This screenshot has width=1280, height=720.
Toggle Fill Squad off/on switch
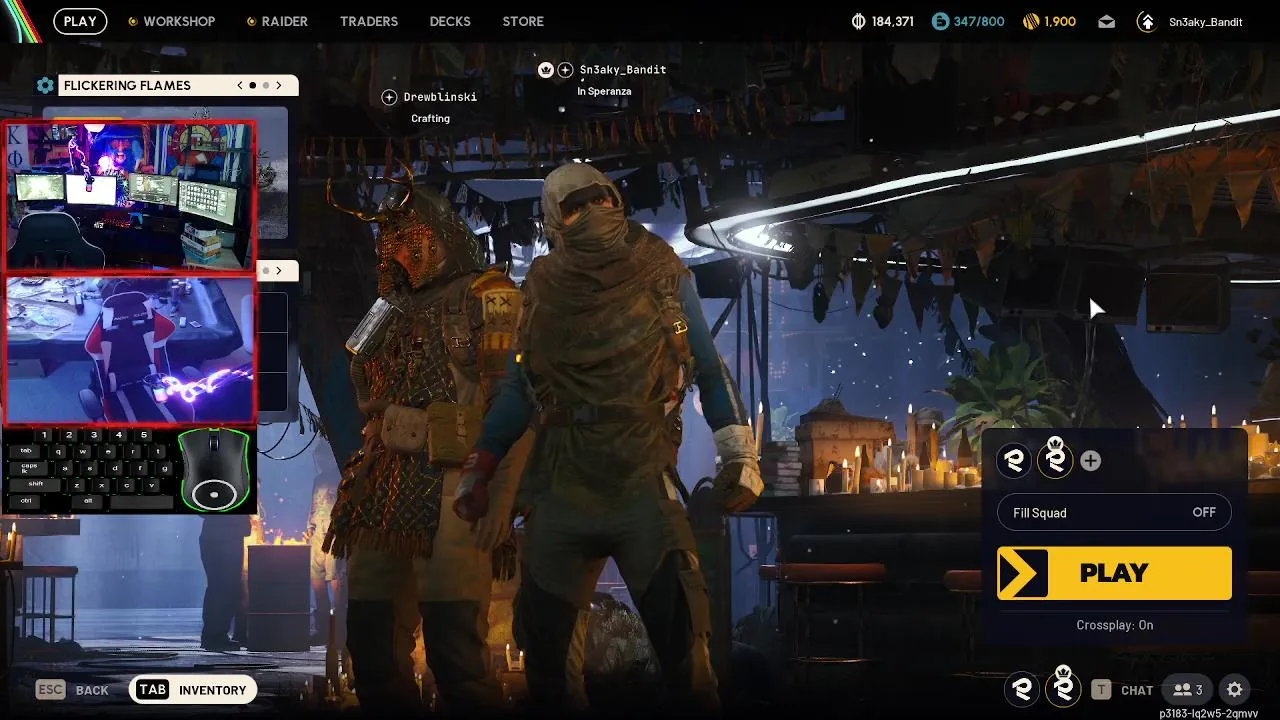pos(1114,512)
